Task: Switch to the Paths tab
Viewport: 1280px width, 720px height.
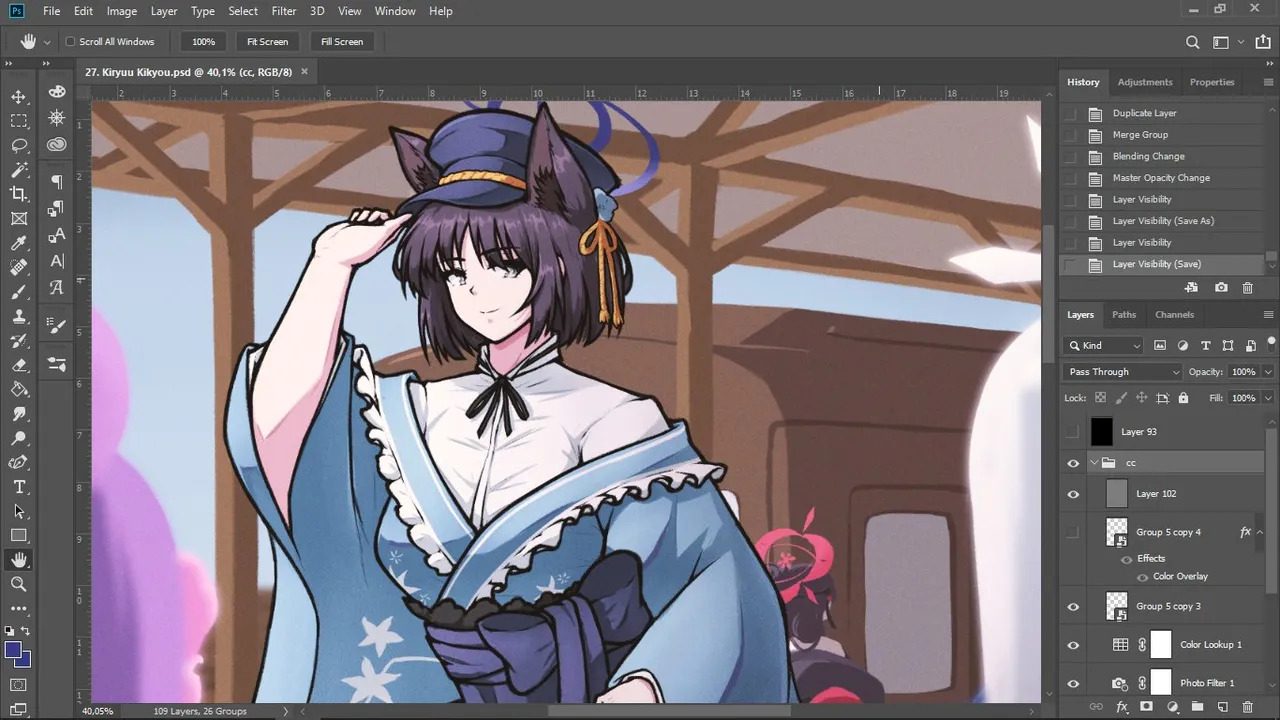Action: [1124, 315]
